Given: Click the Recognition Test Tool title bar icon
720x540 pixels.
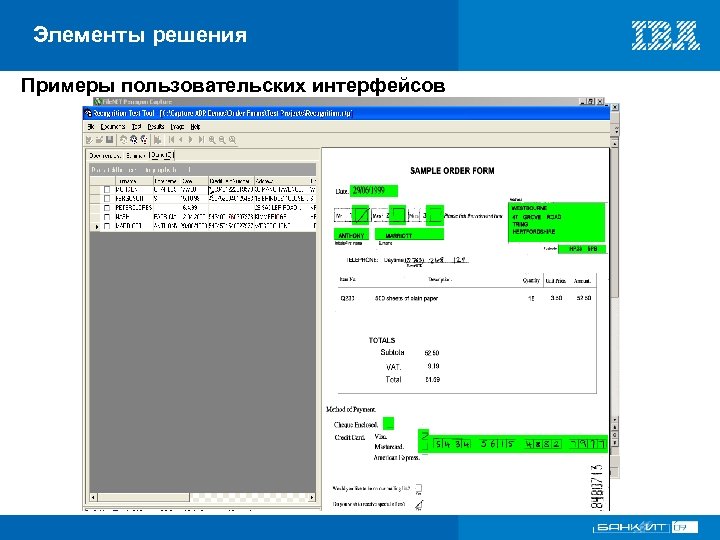Looking at the screenshot, I should [x=88, y=113].
